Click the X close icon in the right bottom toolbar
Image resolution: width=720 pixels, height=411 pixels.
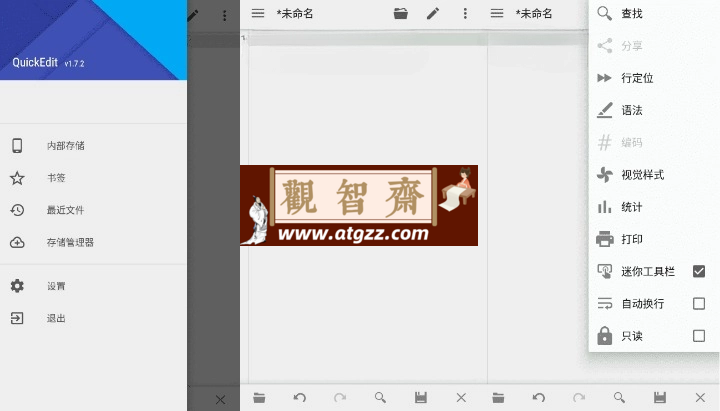(x=700, y=397)
